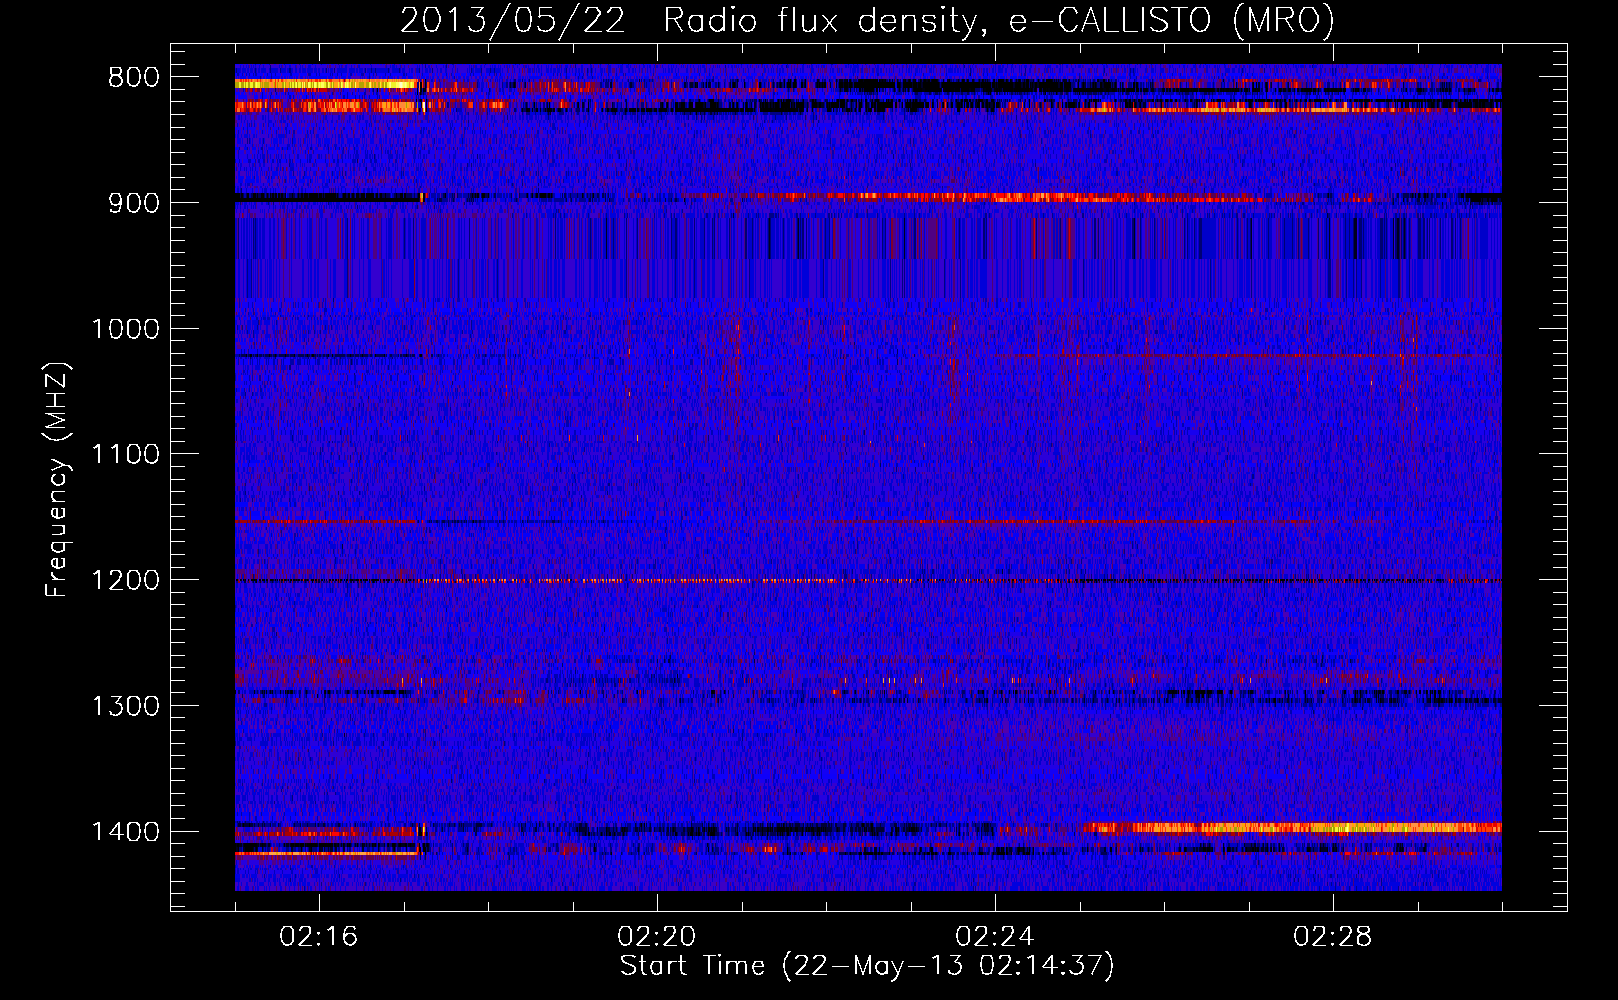The height and width of the screenshot is (1000, 1618).
Task: Click the 02:16 time tick label
Action: [x=319, y=936]
